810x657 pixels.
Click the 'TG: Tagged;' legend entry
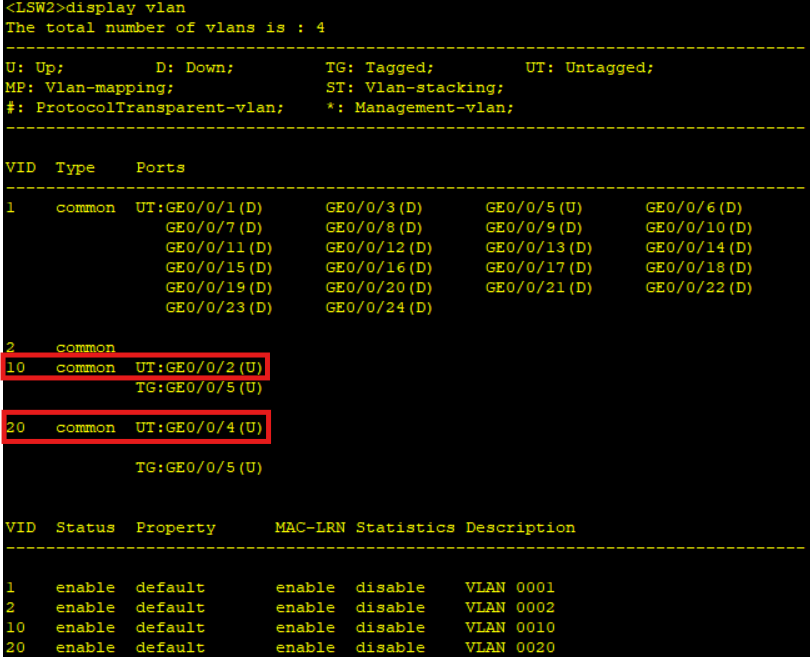coord(380,68)
